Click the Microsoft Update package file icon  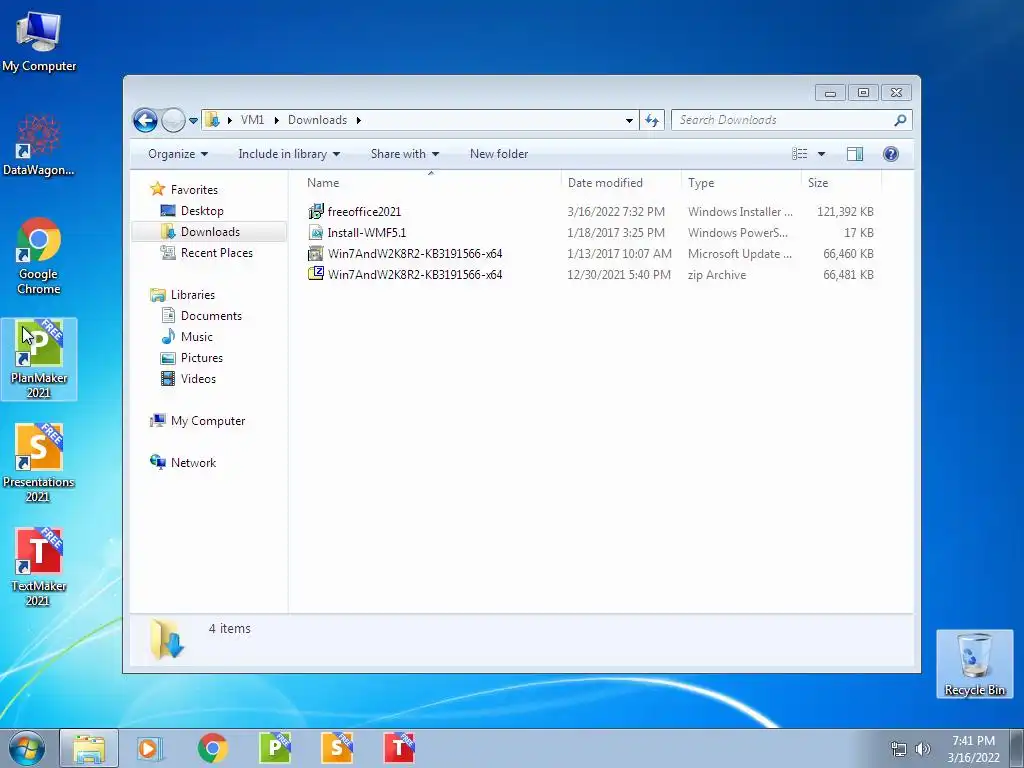(315, 253)
